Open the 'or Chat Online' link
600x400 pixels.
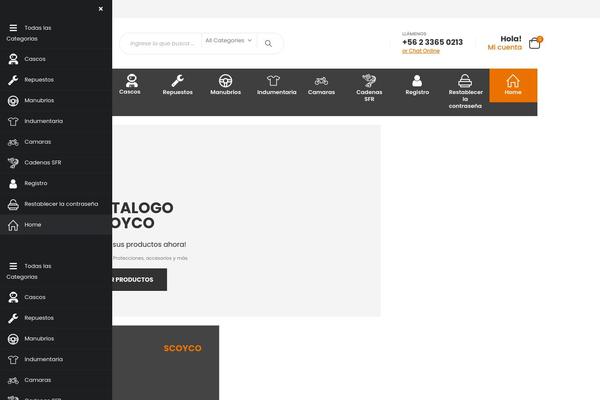pos(421,51)
